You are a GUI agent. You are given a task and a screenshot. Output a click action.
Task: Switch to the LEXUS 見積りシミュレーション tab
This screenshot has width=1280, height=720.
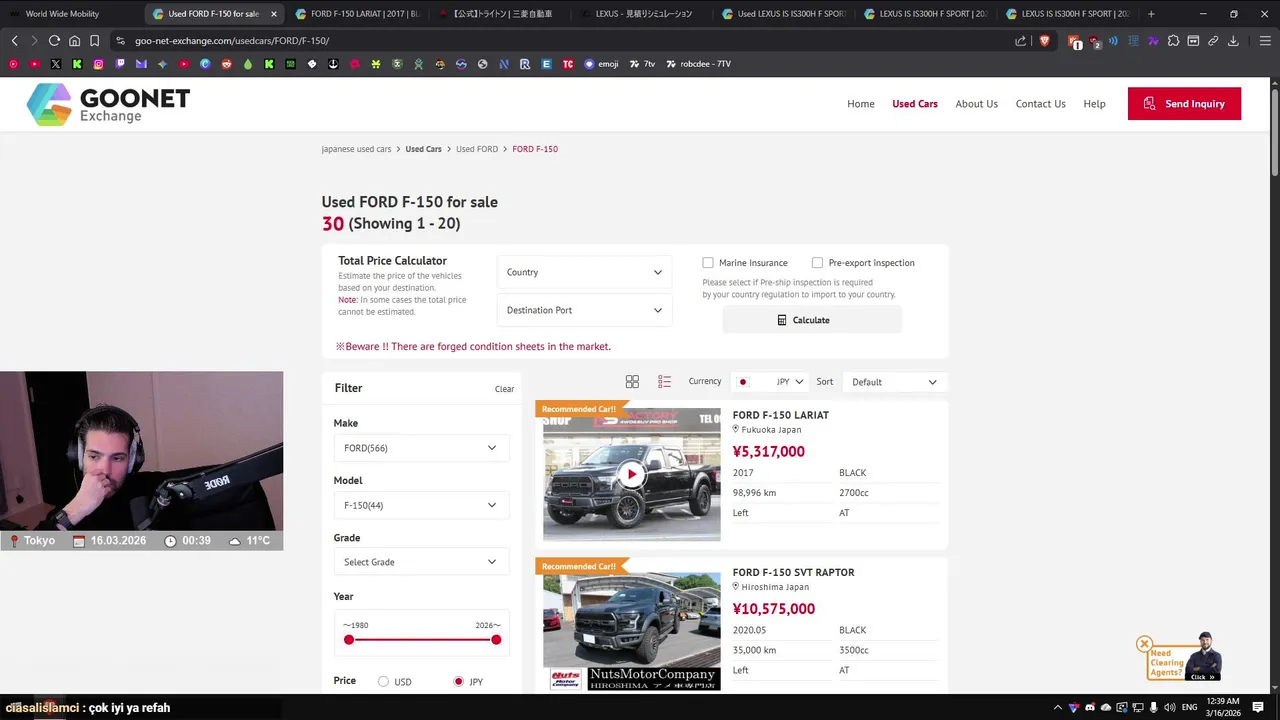coord(642,14)
